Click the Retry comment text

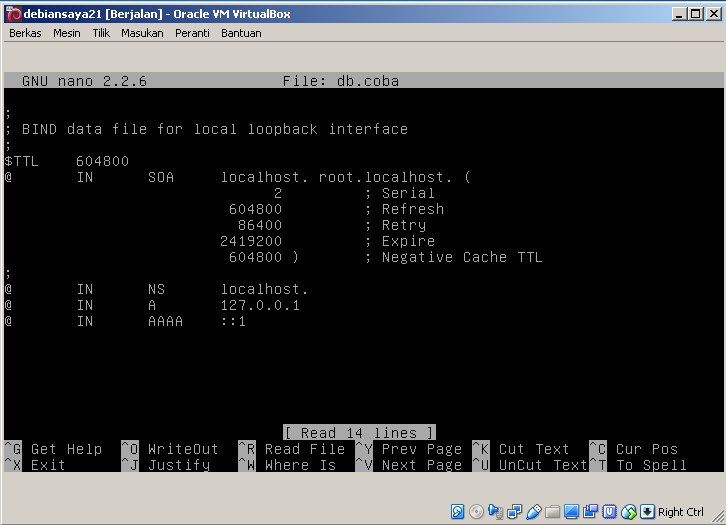click(x=404, y=225)
